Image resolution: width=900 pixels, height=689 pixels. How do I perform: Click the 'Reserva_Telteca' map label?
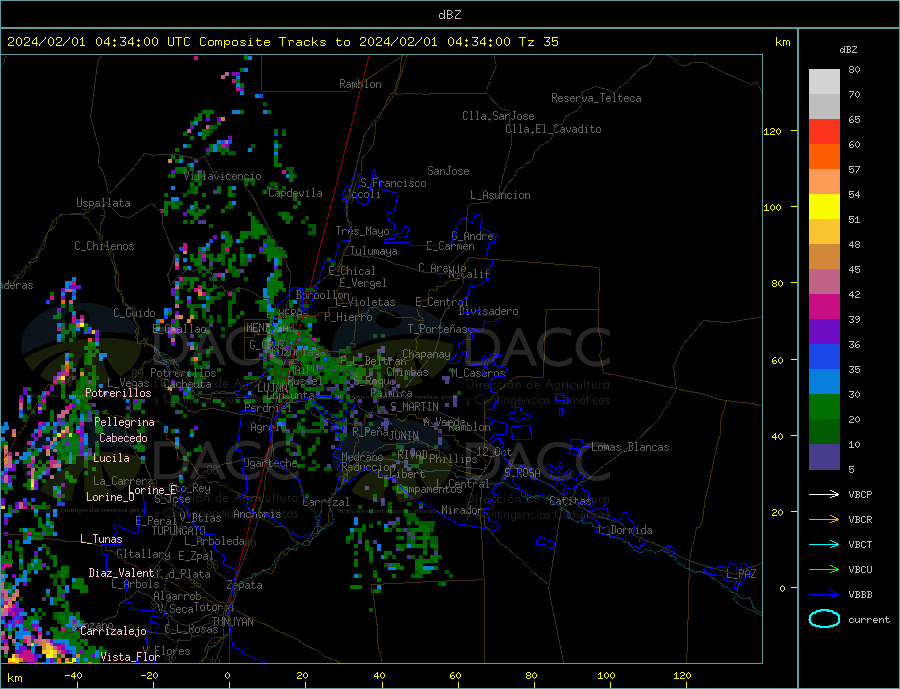point(596,98)
